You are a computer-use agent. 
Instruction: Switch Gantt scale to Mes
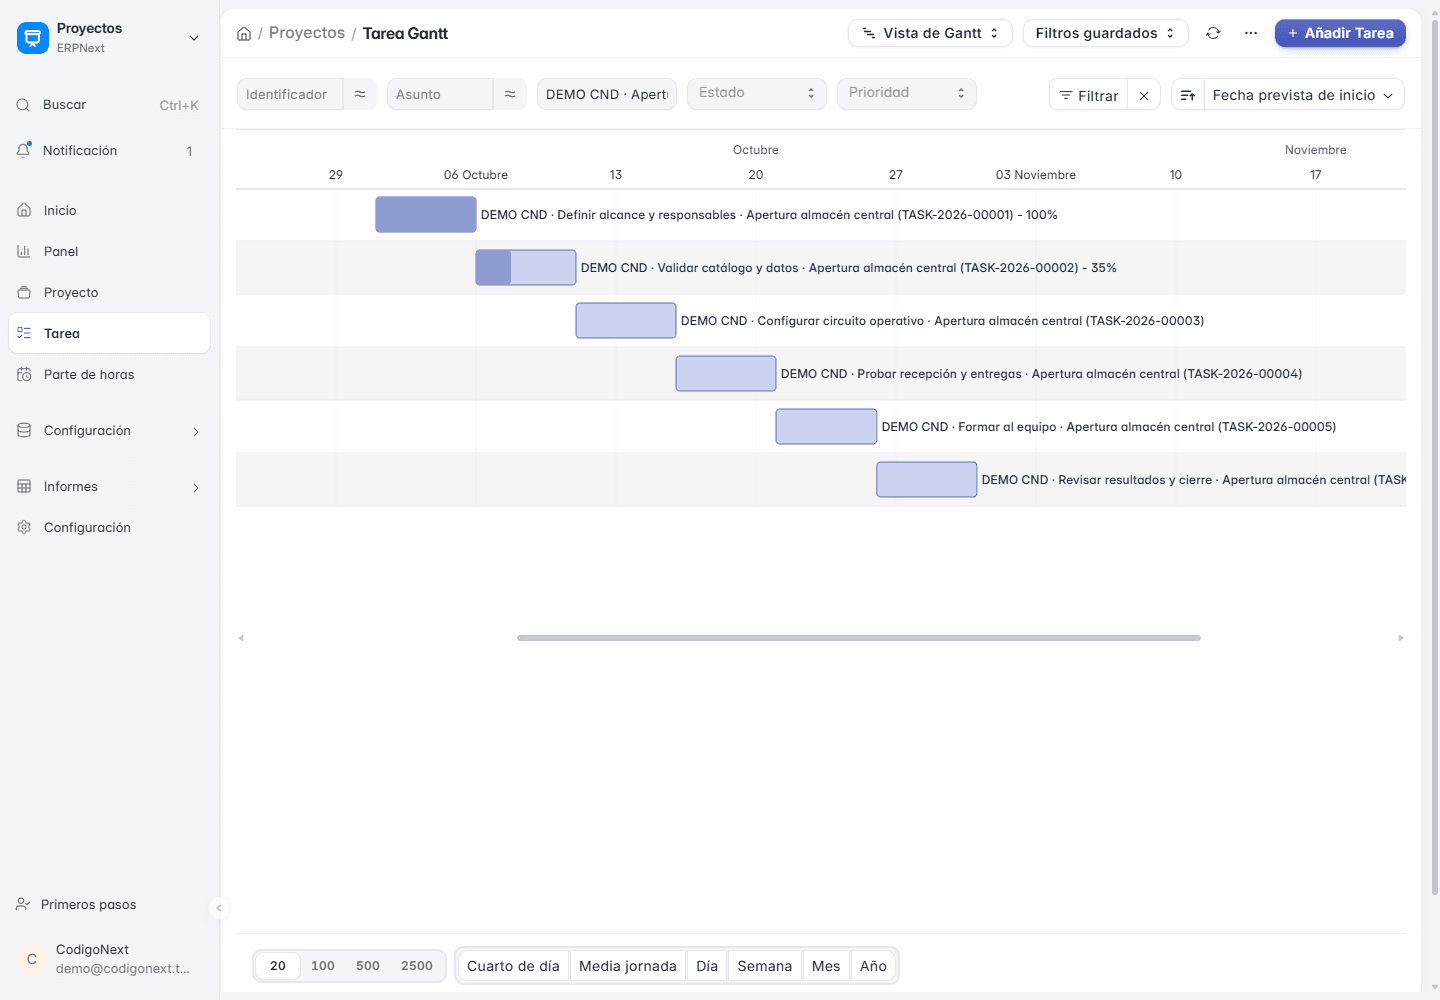tap(826, 966)
